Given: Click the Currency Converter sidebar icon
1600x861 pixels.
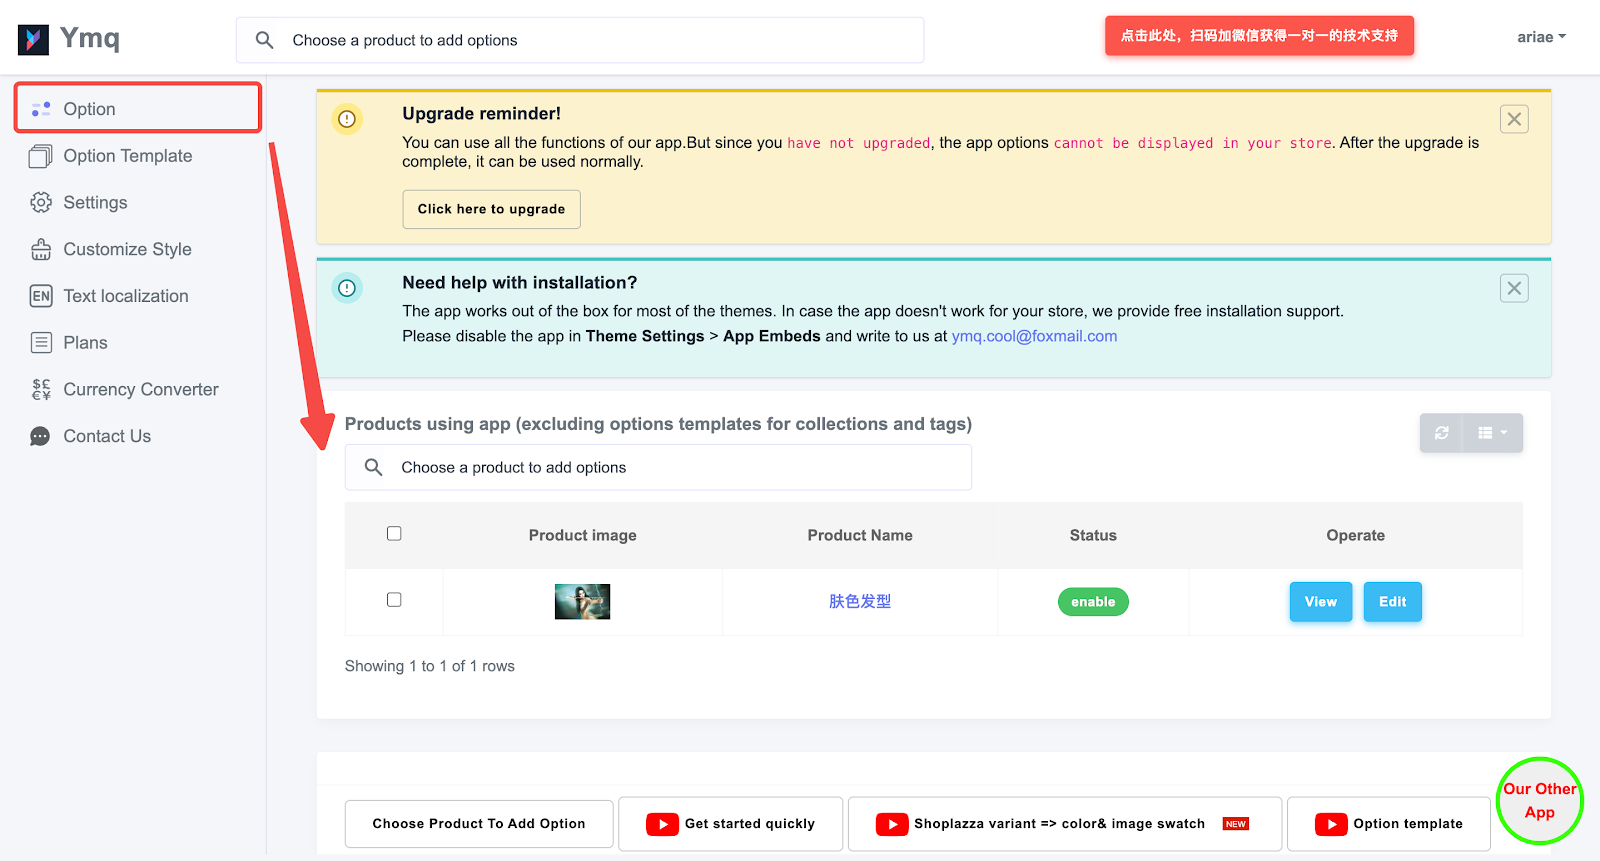Looking at the screenshot, I should coord(41,389).
